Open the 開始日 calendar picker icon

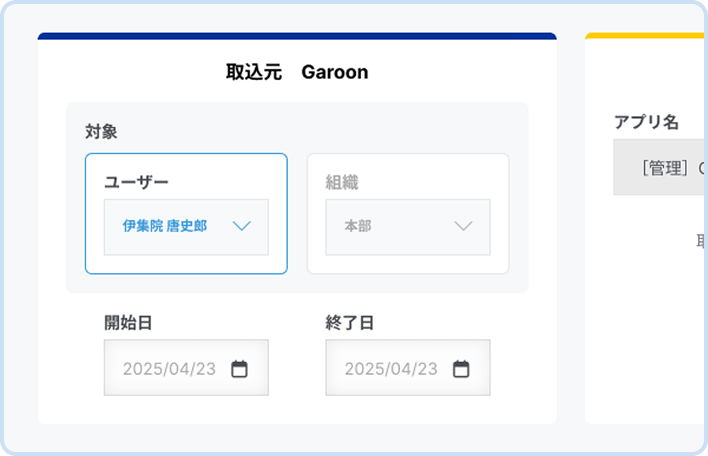coord(239,369)
